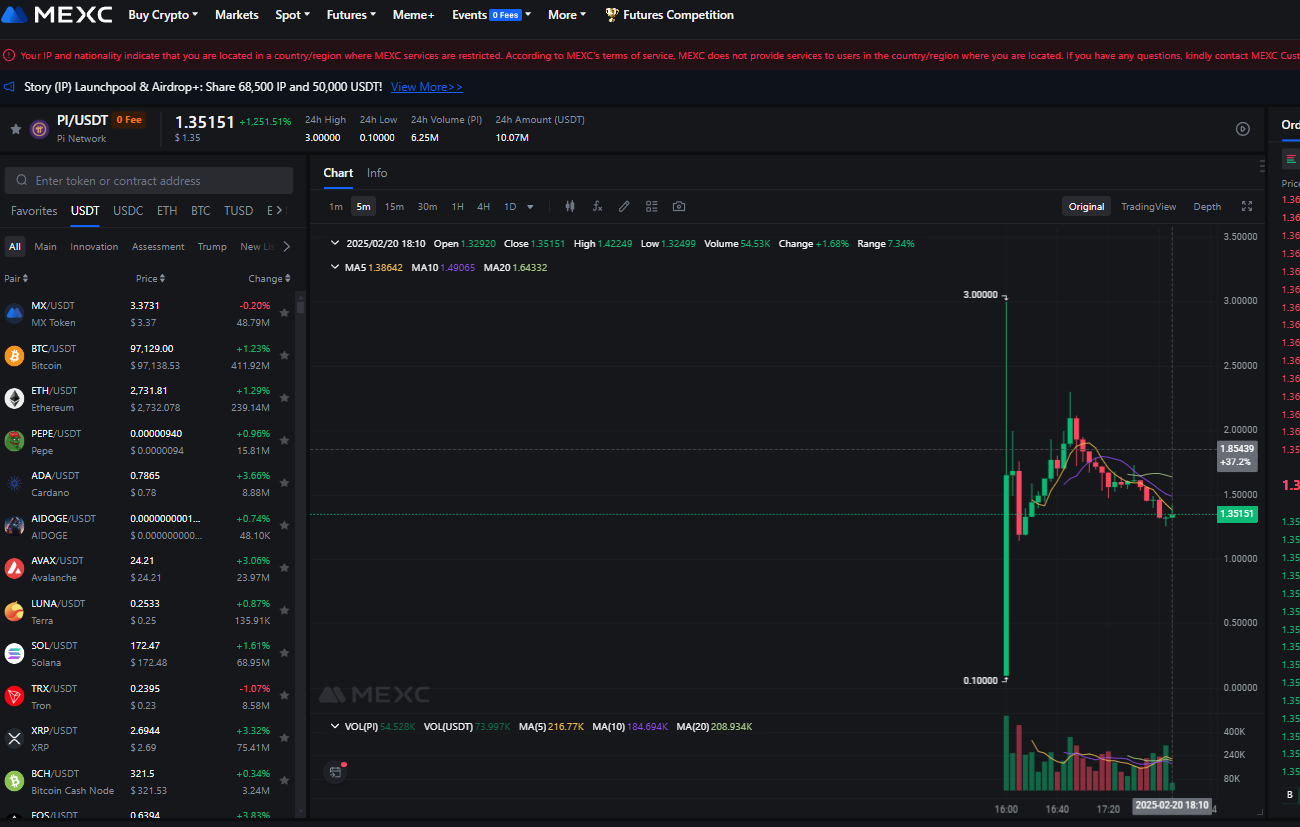Star the MX/USDT pair as favorite
Screen dimensions: 1300x827
284,313
